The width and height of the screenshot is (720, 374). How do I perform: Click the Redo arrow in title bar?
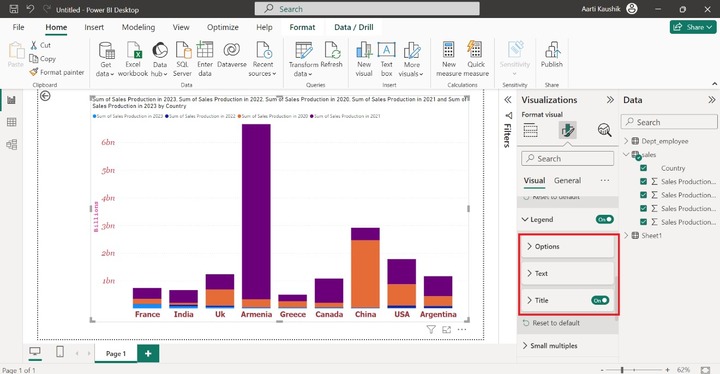[x=46, y=9]
